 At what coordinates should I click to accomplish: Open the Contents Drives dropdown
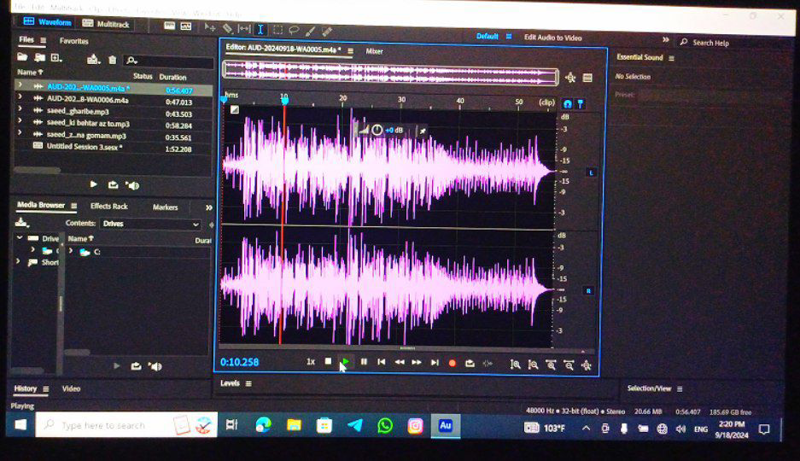click(x=150, y=224)
